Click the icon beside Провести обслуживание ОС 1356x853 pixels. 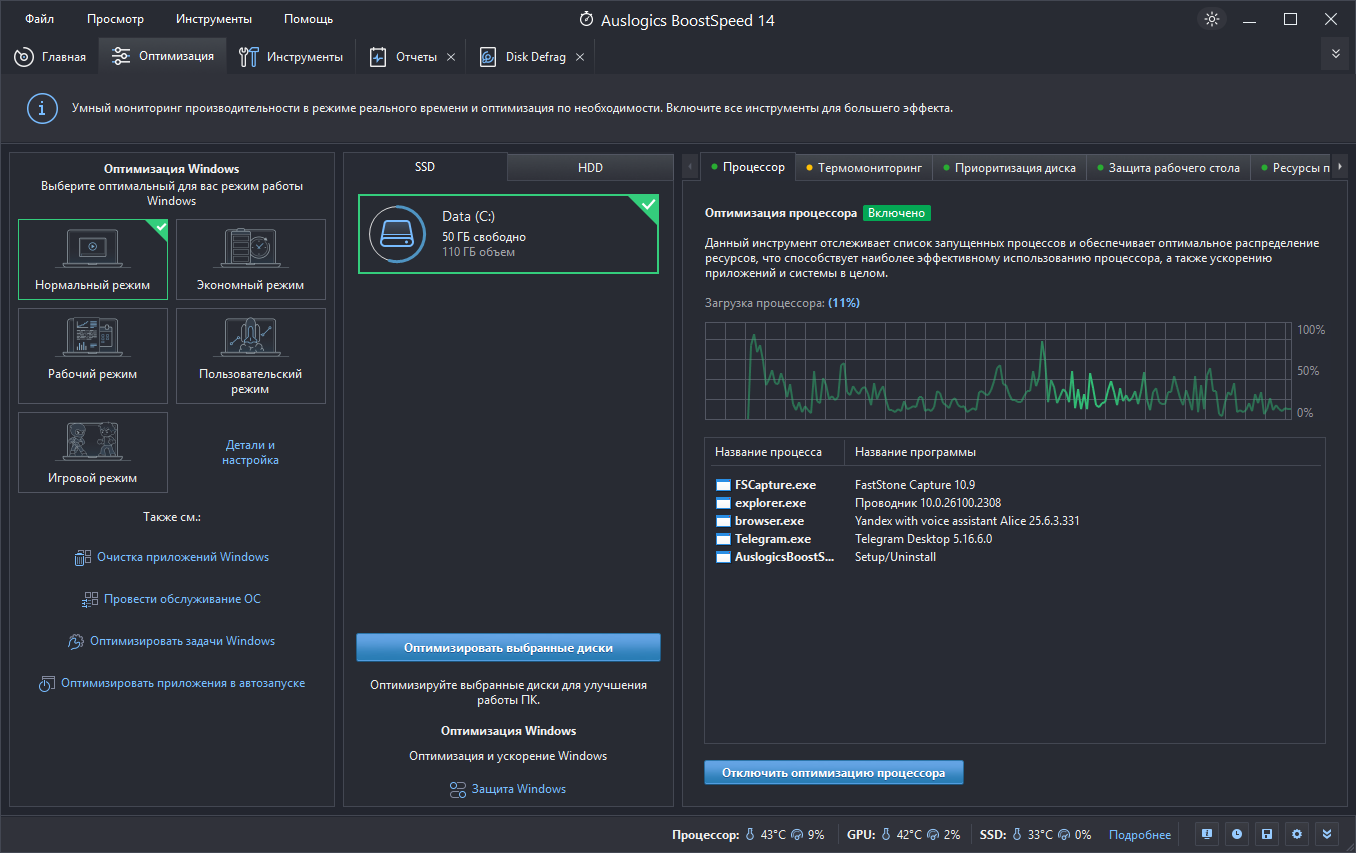[90, 599]
